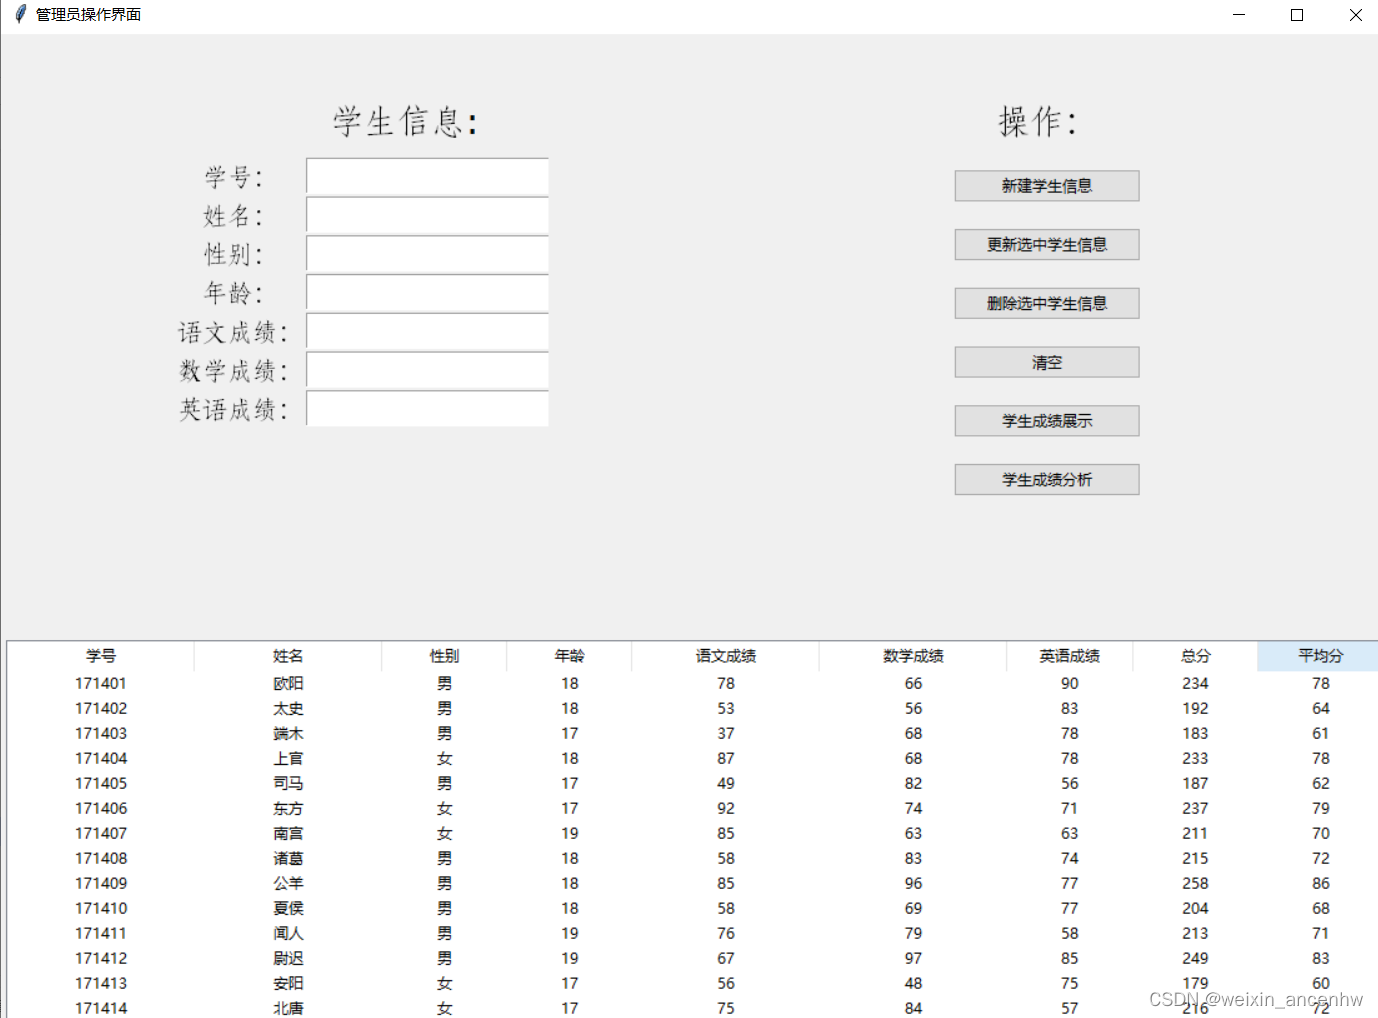Screen dimensions: 1378x1018
Task: Focus the 年龄 input field
Action: (427, 293)
